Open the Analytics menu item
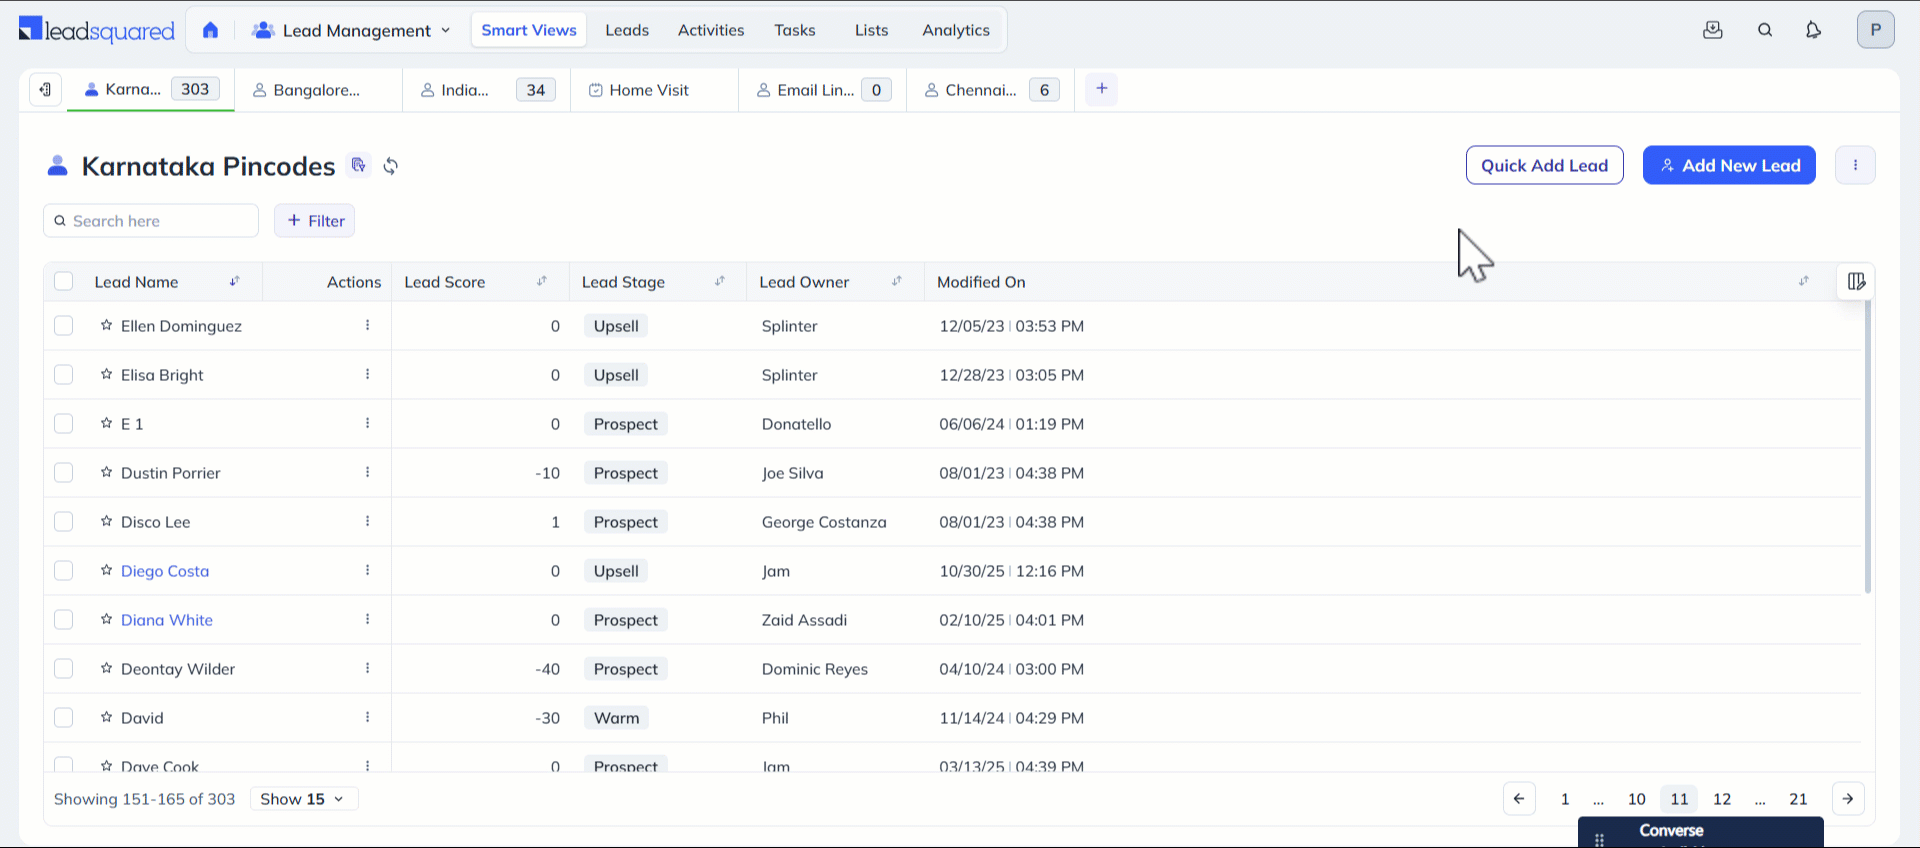The image size is (1920, 848). pyautogui.click(x=955, y=30)
